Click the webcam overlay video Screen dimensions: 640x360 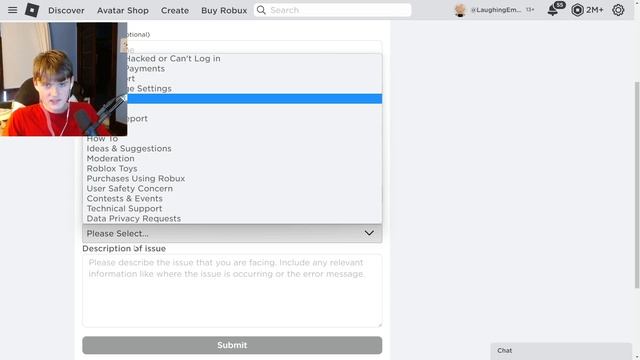tap(63, 79)
